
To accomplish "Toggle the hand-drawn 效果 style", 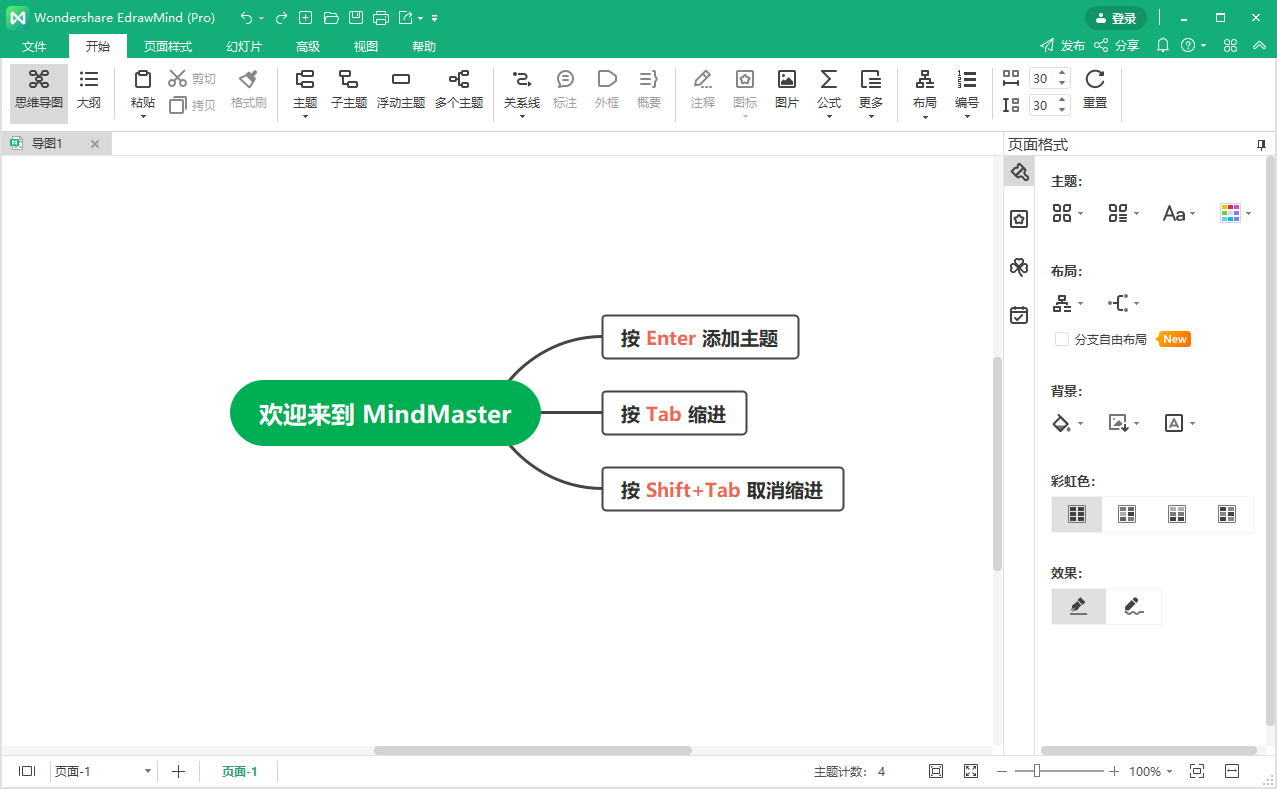I will click(x=1133, y=606).
